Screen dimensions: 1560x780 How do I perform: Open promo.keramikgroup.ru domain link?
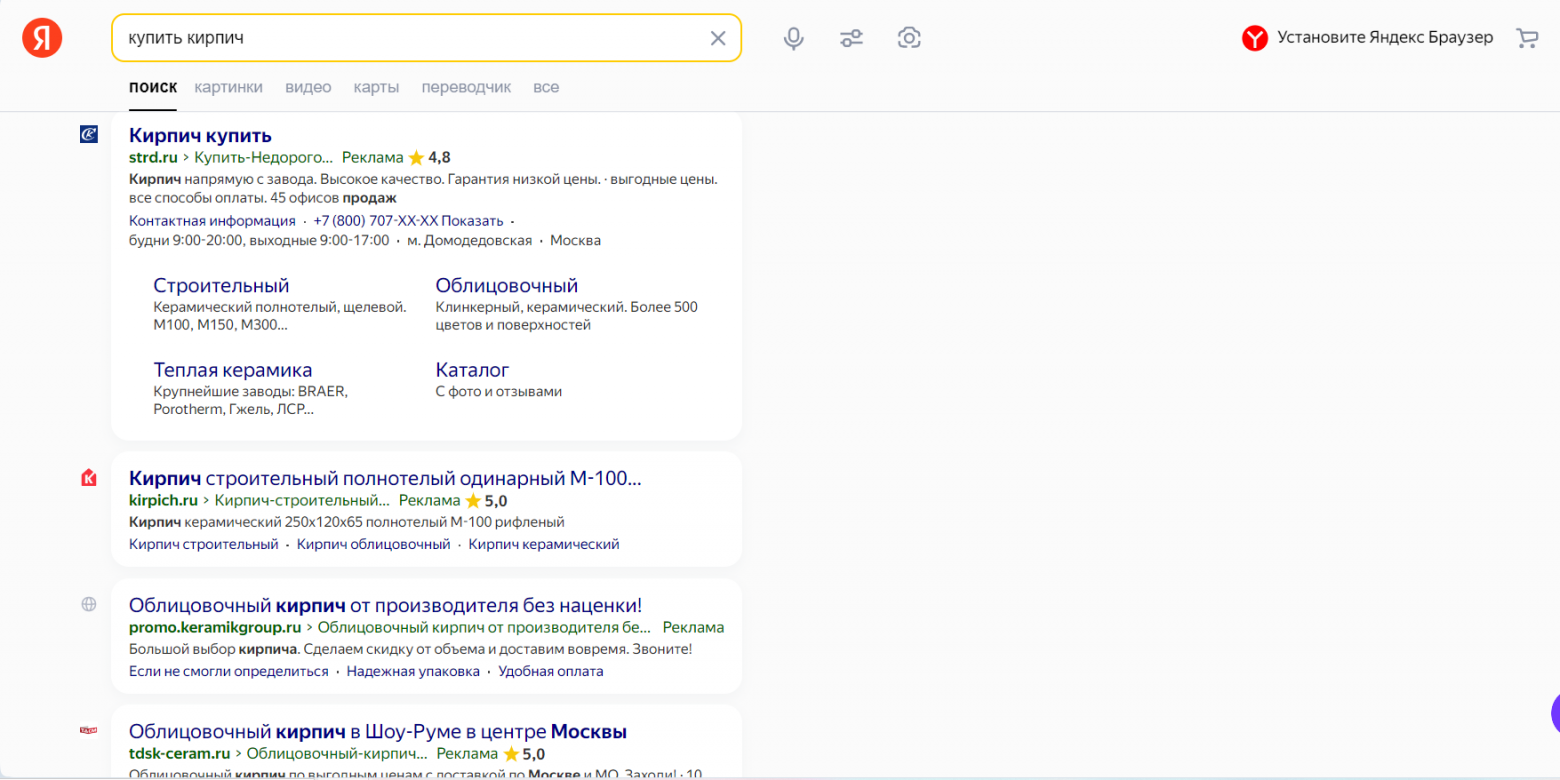[215, 627]
